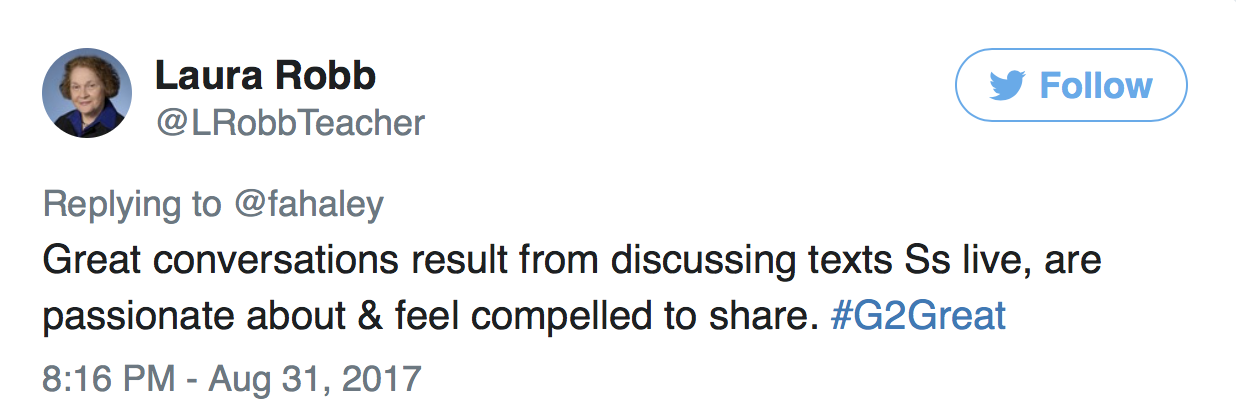This screenshot has width=1236, height=416.
Task: Click the words "Great conversations" in the tweet
Action: [x=223, y=261]
